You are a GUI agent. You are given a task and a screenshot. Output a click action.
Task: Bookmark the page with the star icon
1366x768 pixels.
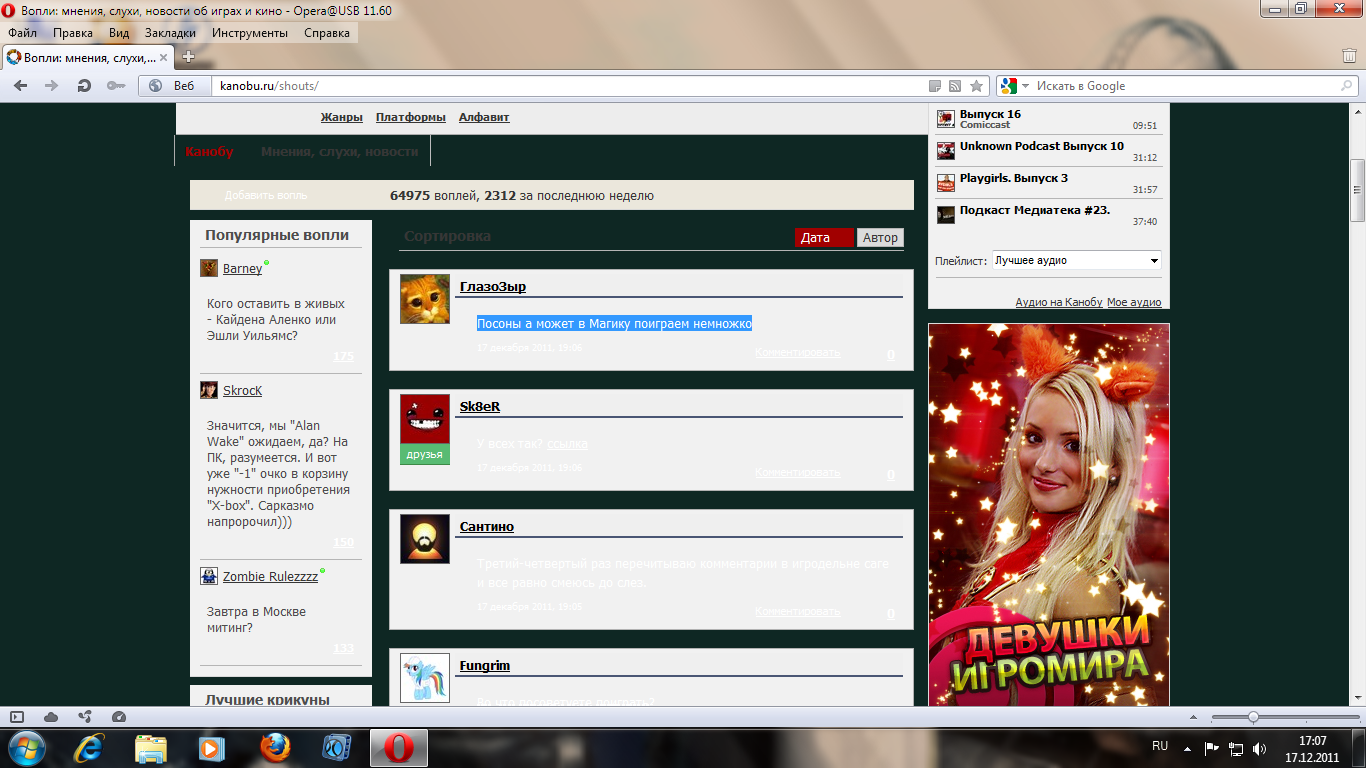coord(977,86)
